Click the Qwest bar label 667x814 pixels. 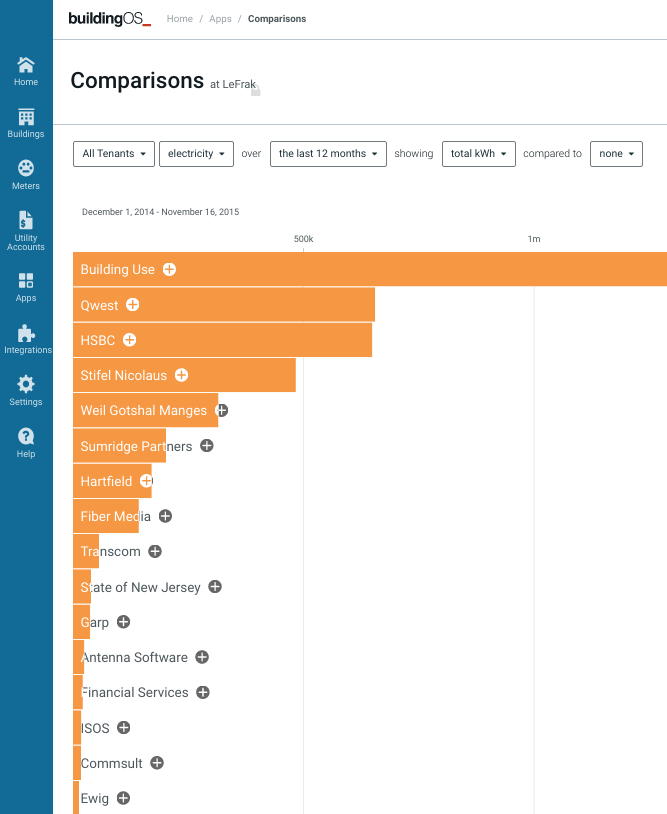pyautogui.click(x=99, y=305)
